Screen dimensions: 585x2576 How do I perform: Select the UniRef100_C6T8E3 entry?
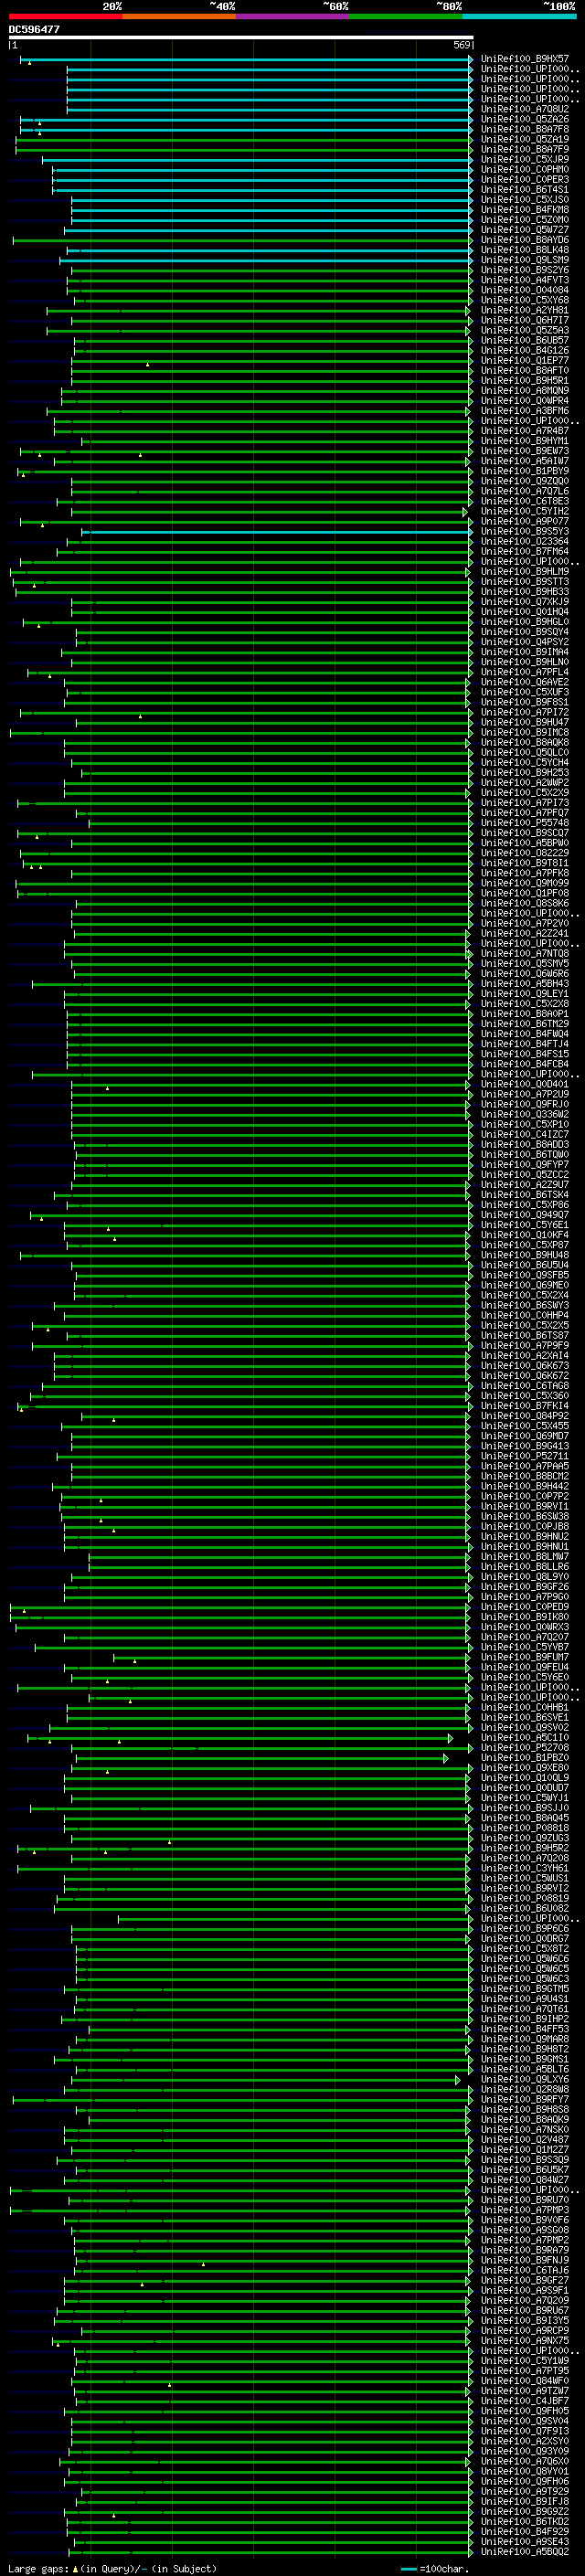(525, 501)
